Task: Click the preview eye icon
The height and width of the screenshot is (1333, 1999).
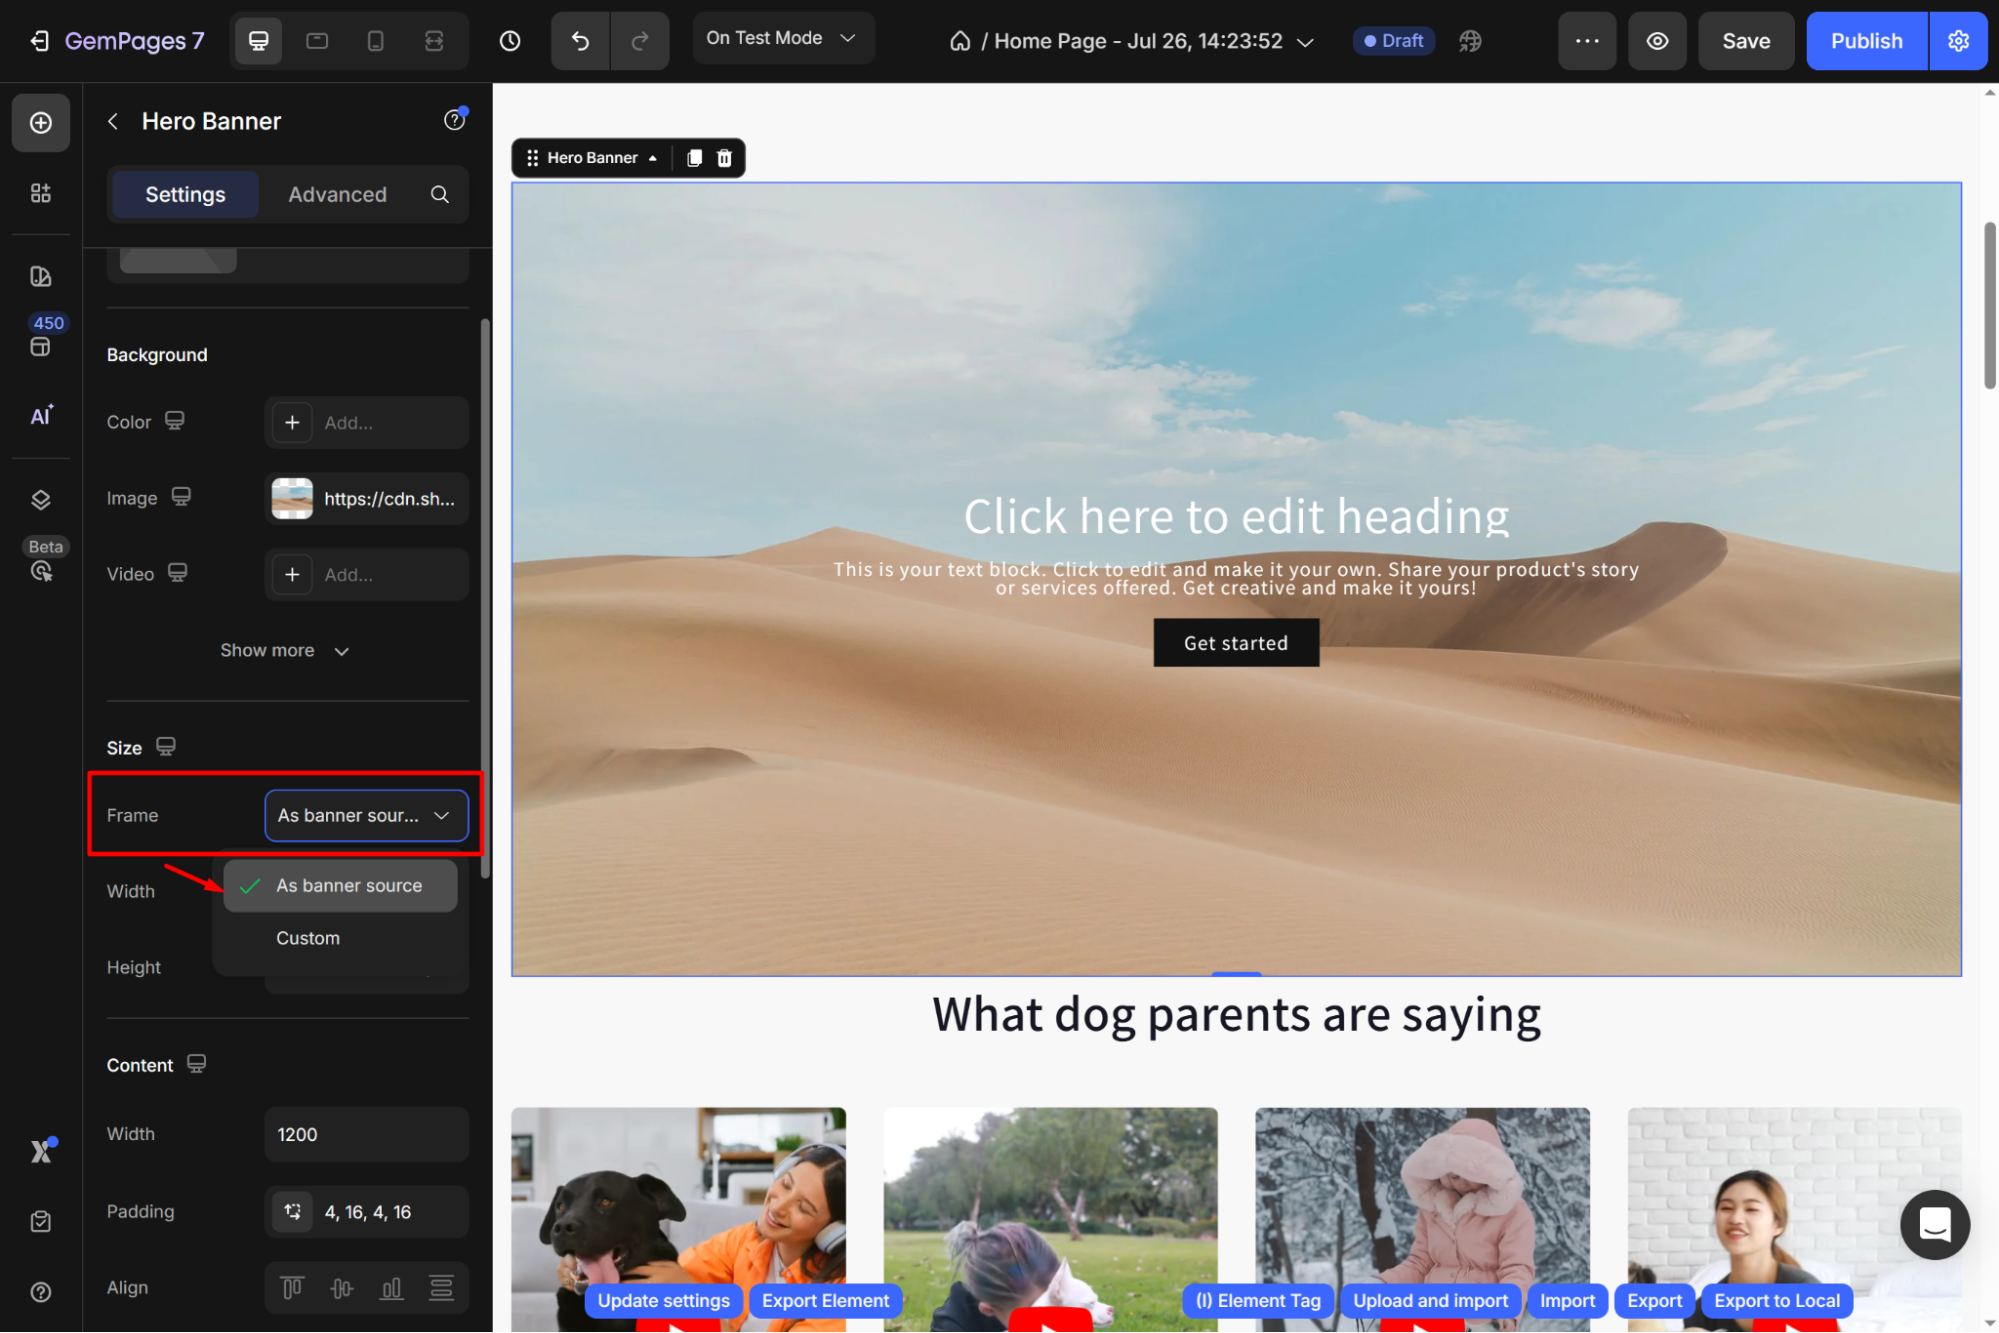Action: pos(1657,41)
